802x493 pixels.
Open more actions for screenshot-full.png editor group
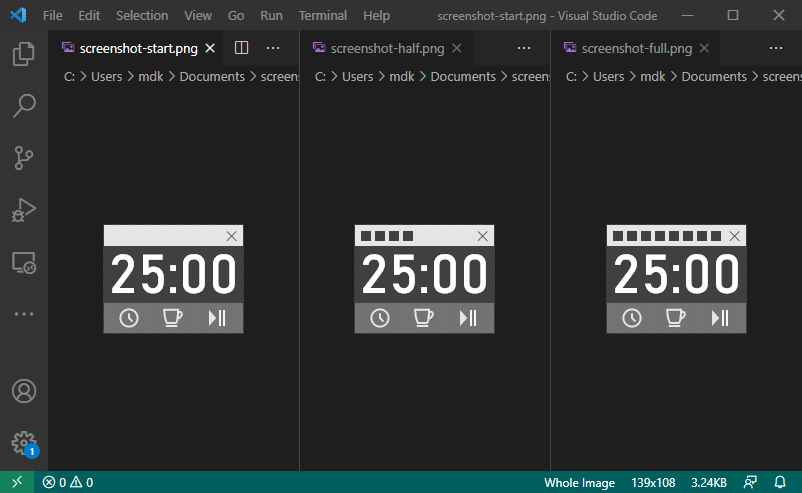pyautogui.click(x=776, y=48)
